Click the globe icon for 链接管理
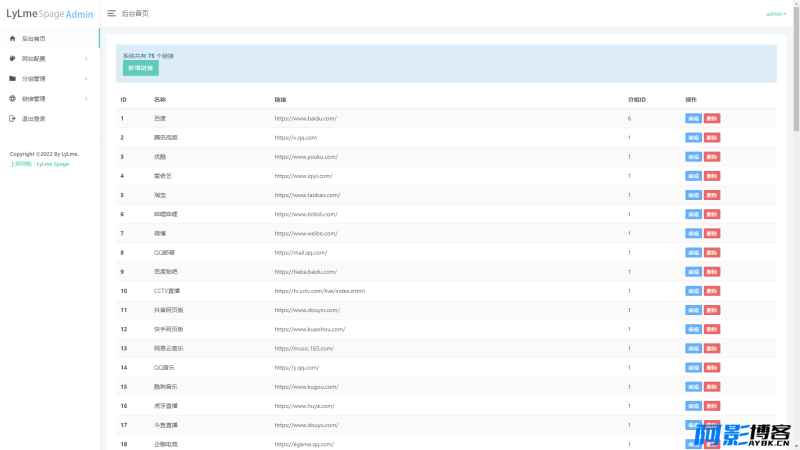800x450 pixels. click(12, 98)
